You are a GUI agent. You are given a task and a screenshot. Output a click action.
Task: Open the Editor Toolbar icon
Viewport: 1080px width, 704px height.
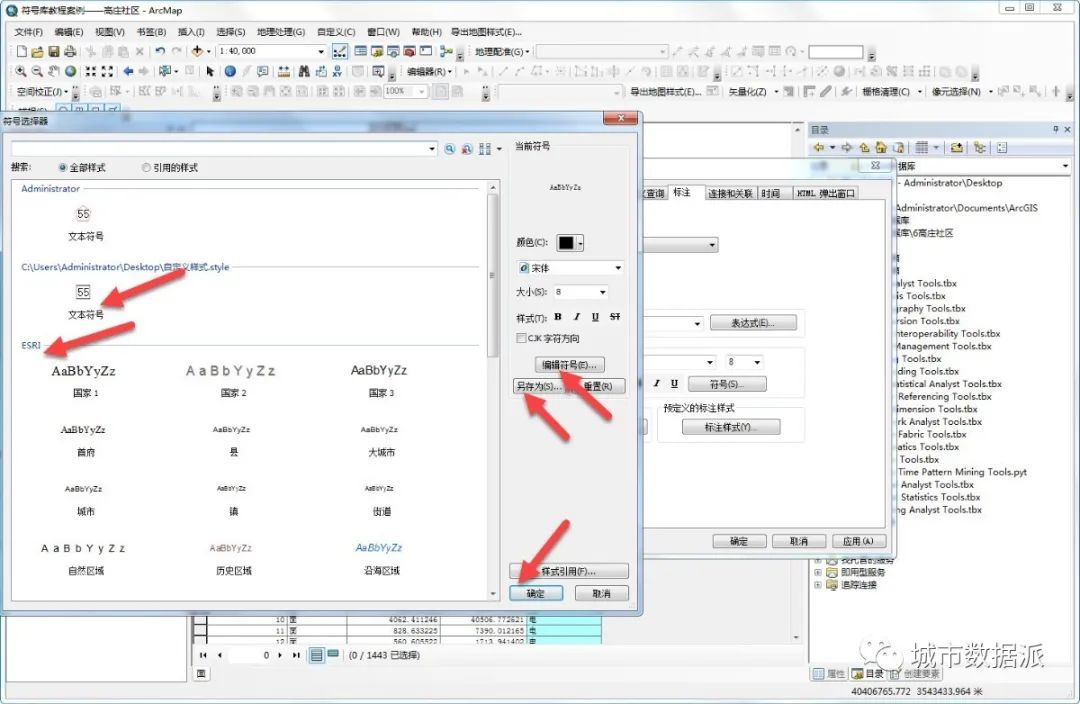click(340, 51)
